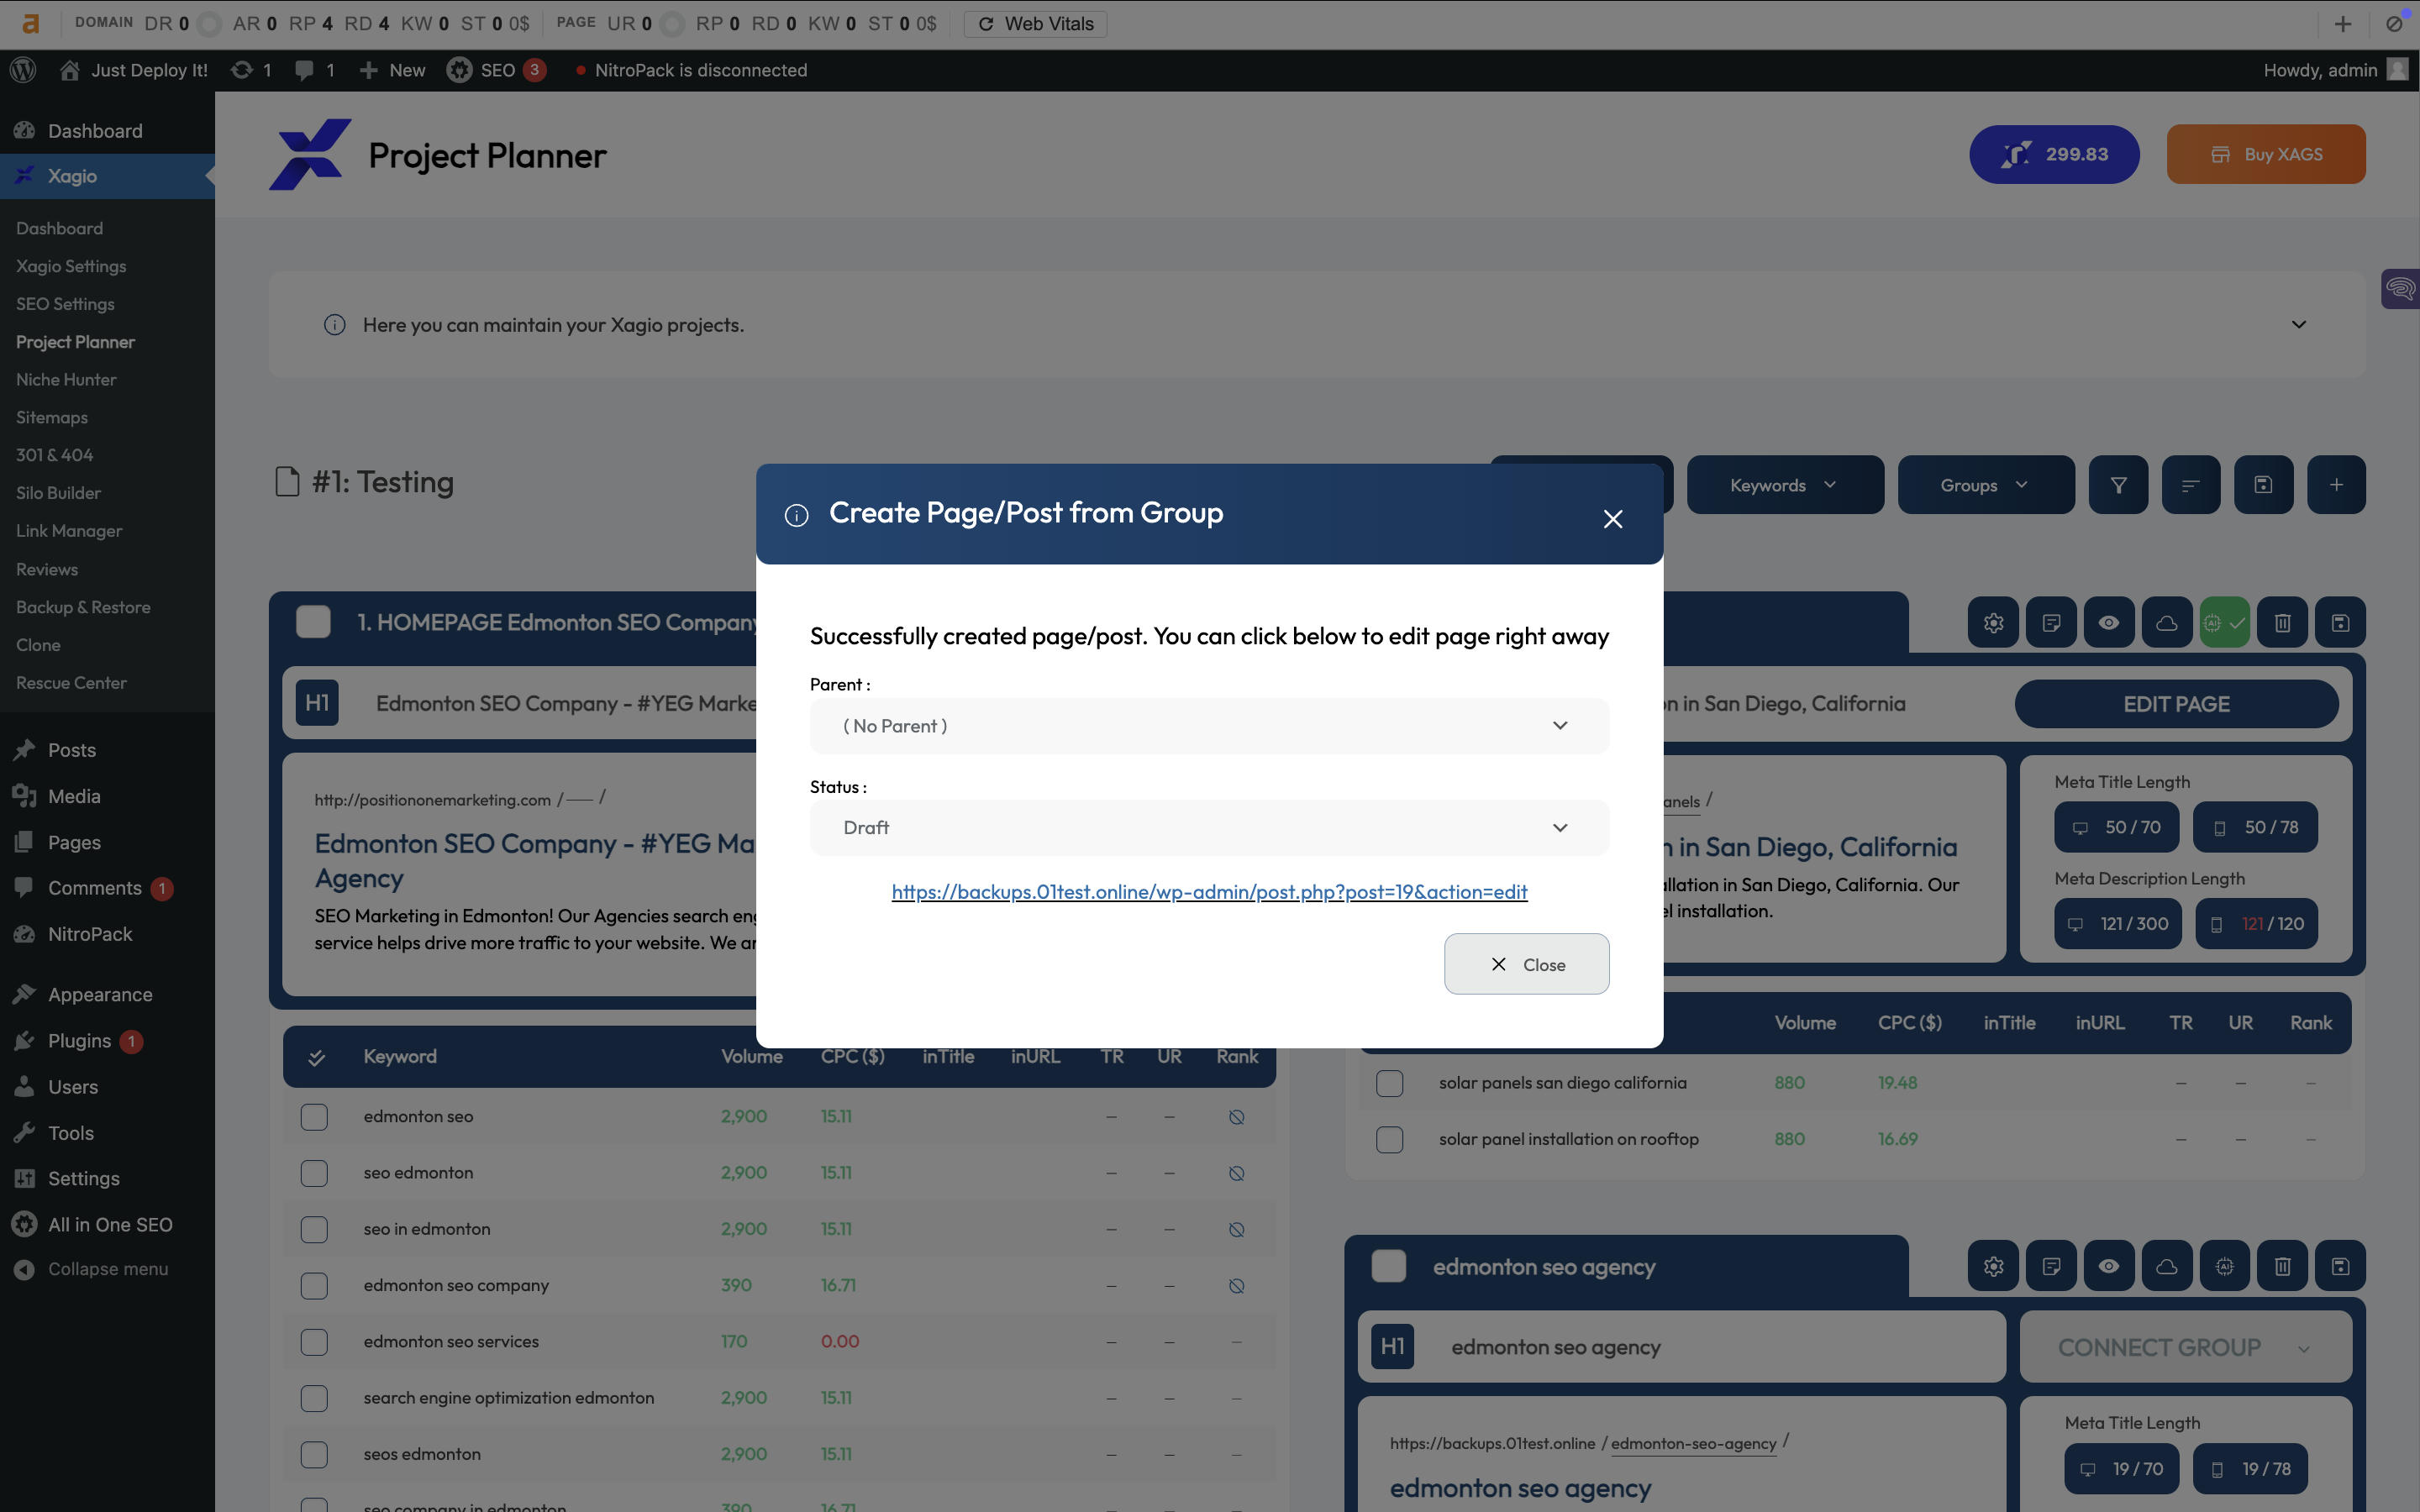
Task: Open the Status dropdown showing Draft
Action: (1209, 828)
